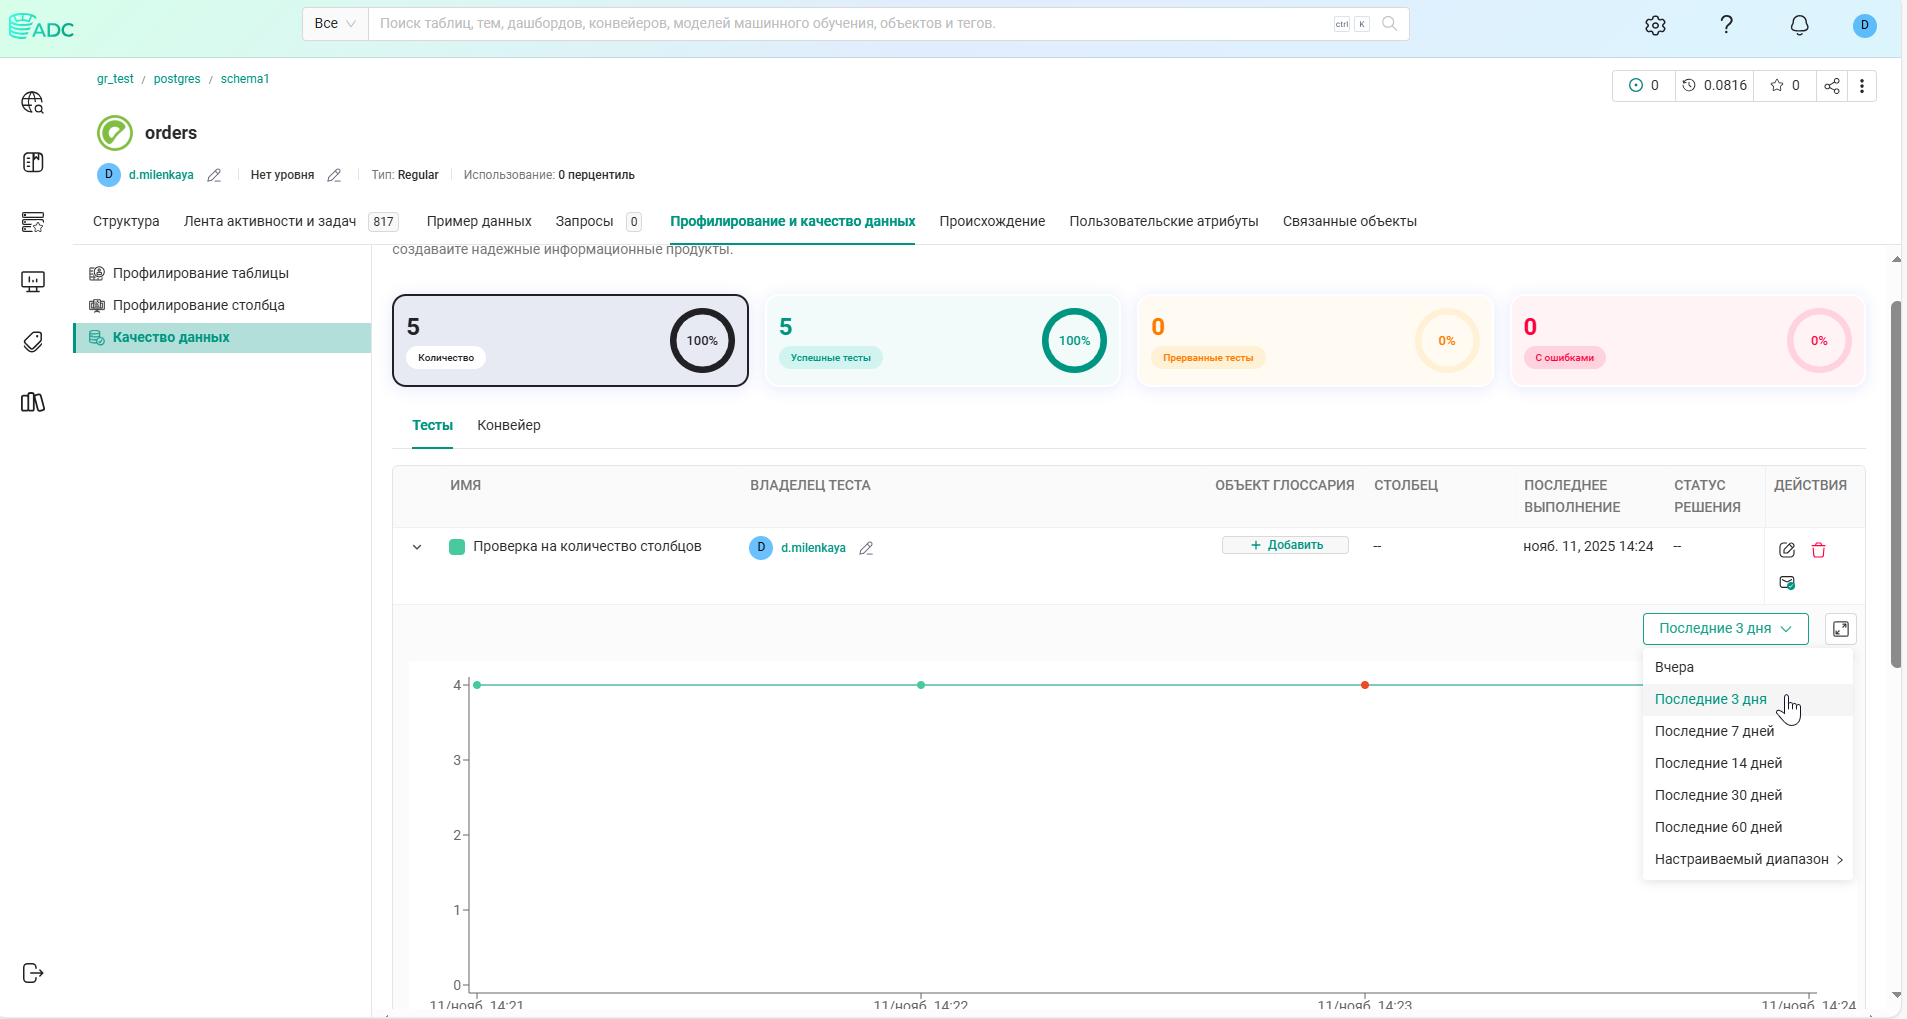1907x1019 pixels.
Task: Open the settings gear in the top bar
Action: point(1655,25)
